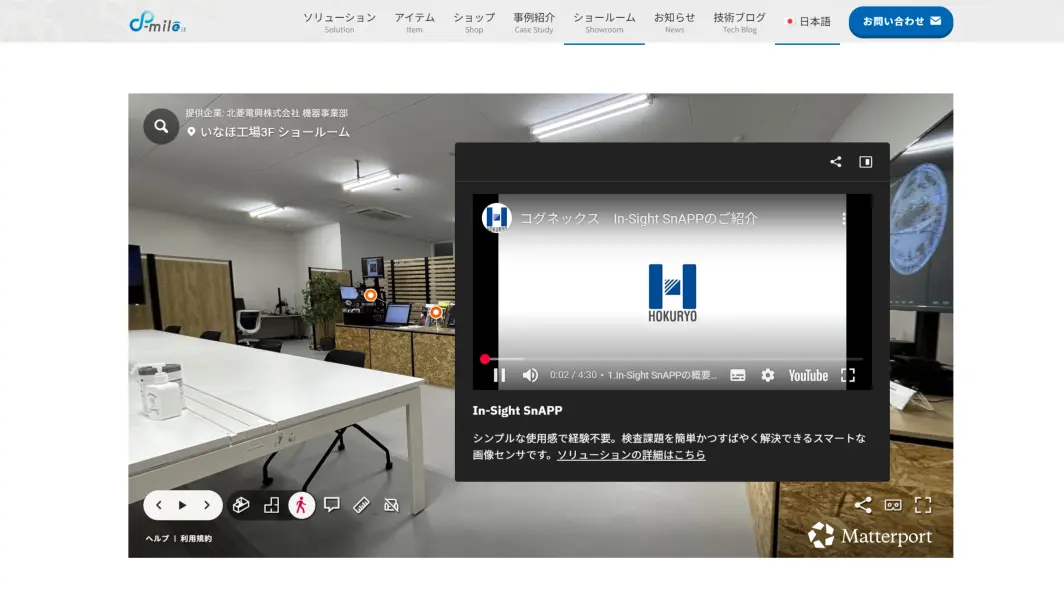Viewport: 1064px width, 599px height.
Task: Toggle the crossed-out view icon in toolbar
Action: tap(392, 505)
